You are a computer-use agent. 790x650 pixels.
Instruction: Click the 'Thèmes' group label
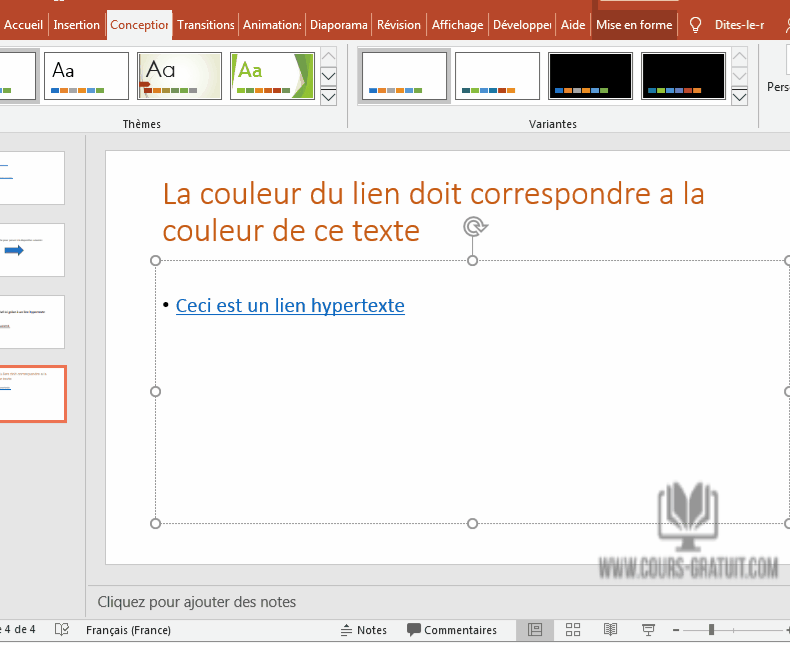click(142, 124)
